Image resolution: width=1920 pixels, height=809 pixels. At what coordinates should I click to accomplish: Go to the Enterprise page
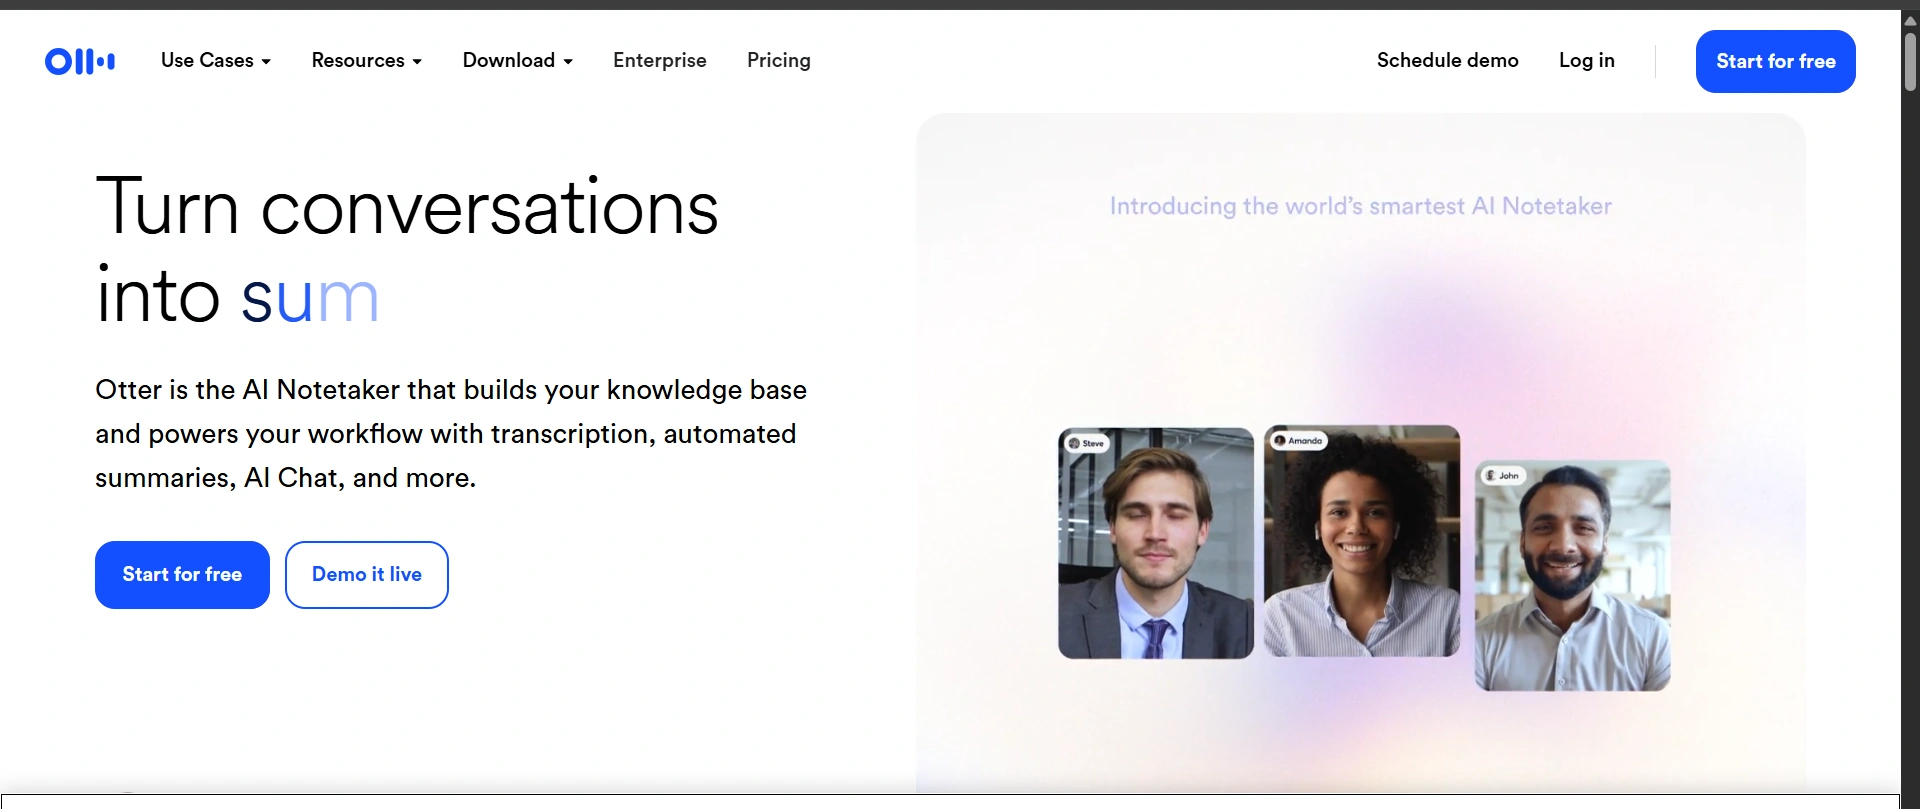tap(659, 61)
